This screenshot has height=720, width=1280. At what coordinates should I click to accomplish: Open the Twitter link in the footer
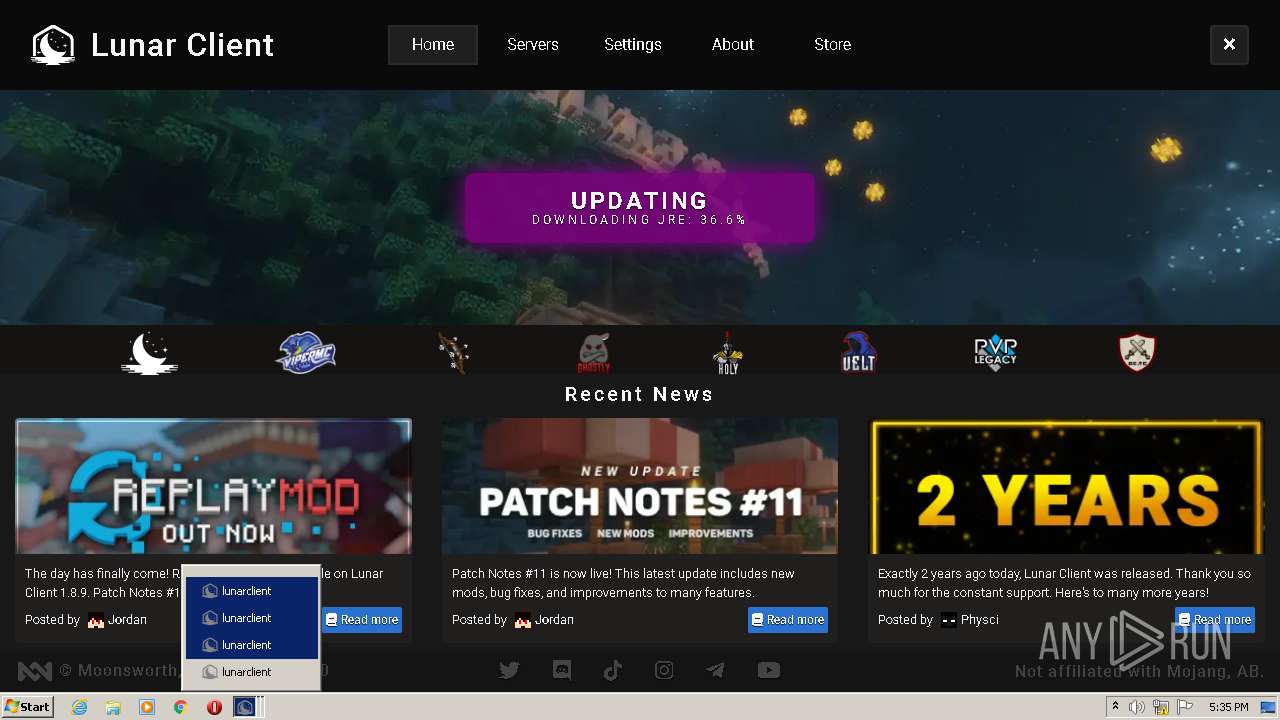[510, 671]
